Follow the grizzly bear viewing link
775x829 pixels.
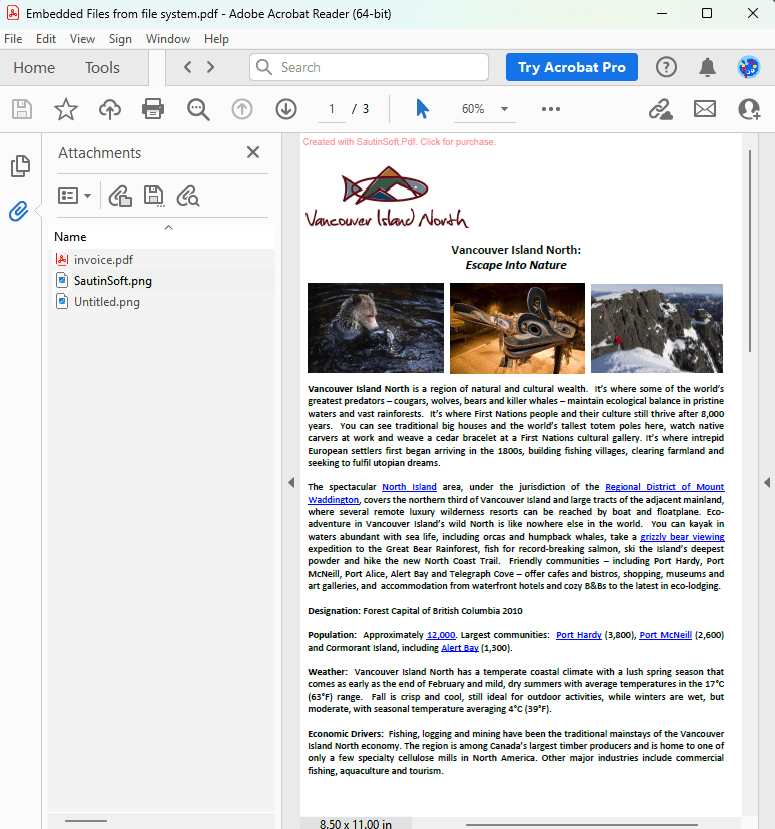[x=682, y=537]
